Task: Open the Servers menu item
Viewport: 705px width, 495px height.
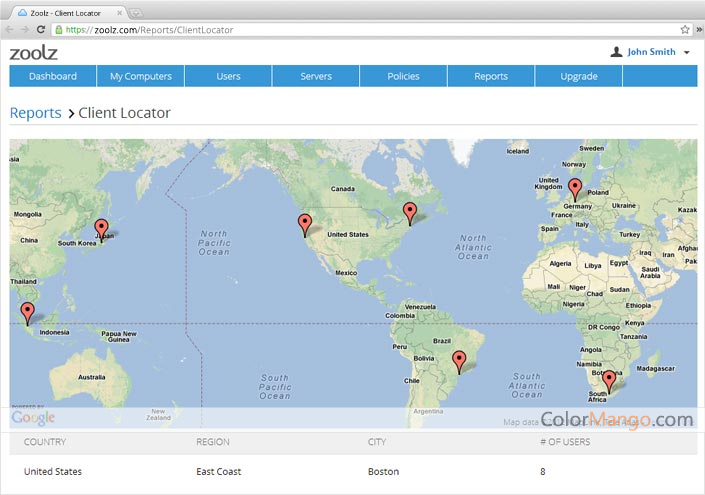Action: [316, 76]
